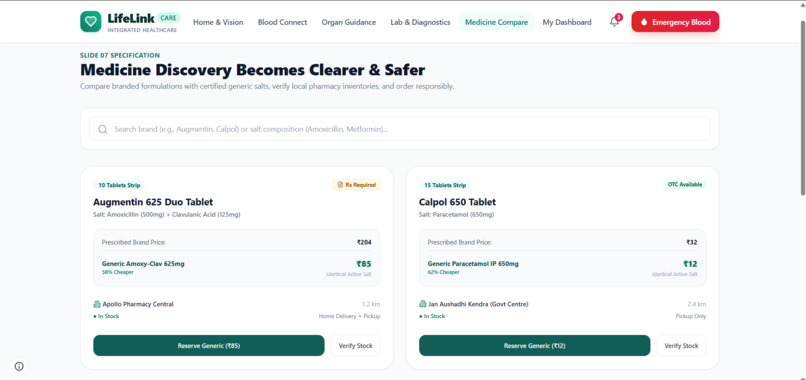Click Amoxicillin + Clavulanic Acid salt line

(x=167, y=214)
